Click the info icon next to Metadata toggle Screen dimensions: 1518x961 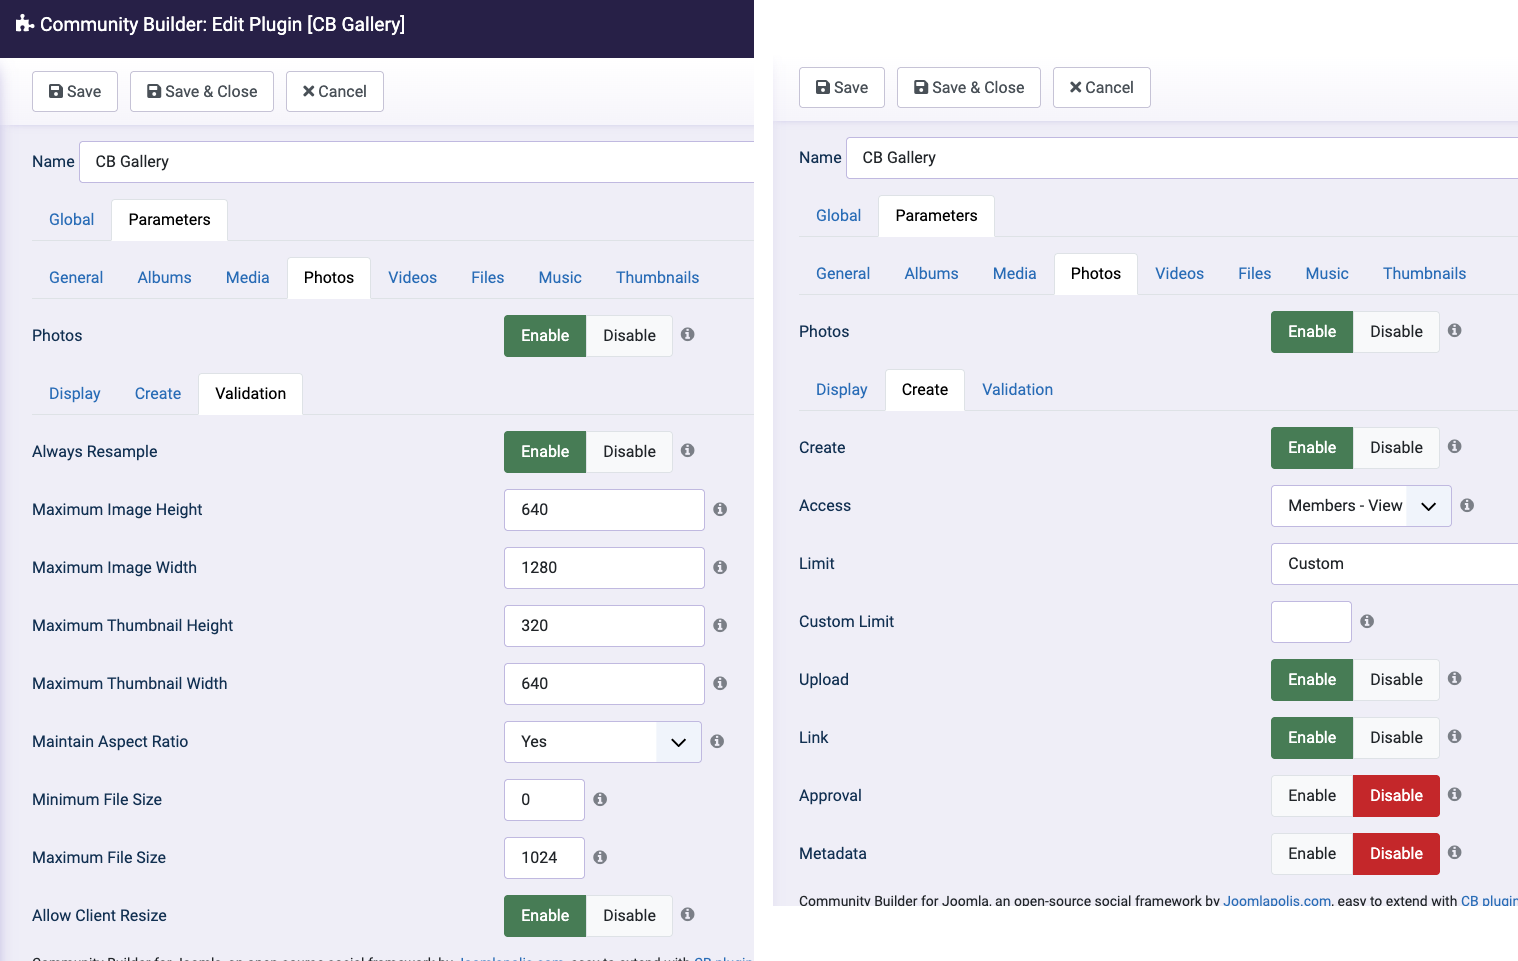click(1455, 853)
